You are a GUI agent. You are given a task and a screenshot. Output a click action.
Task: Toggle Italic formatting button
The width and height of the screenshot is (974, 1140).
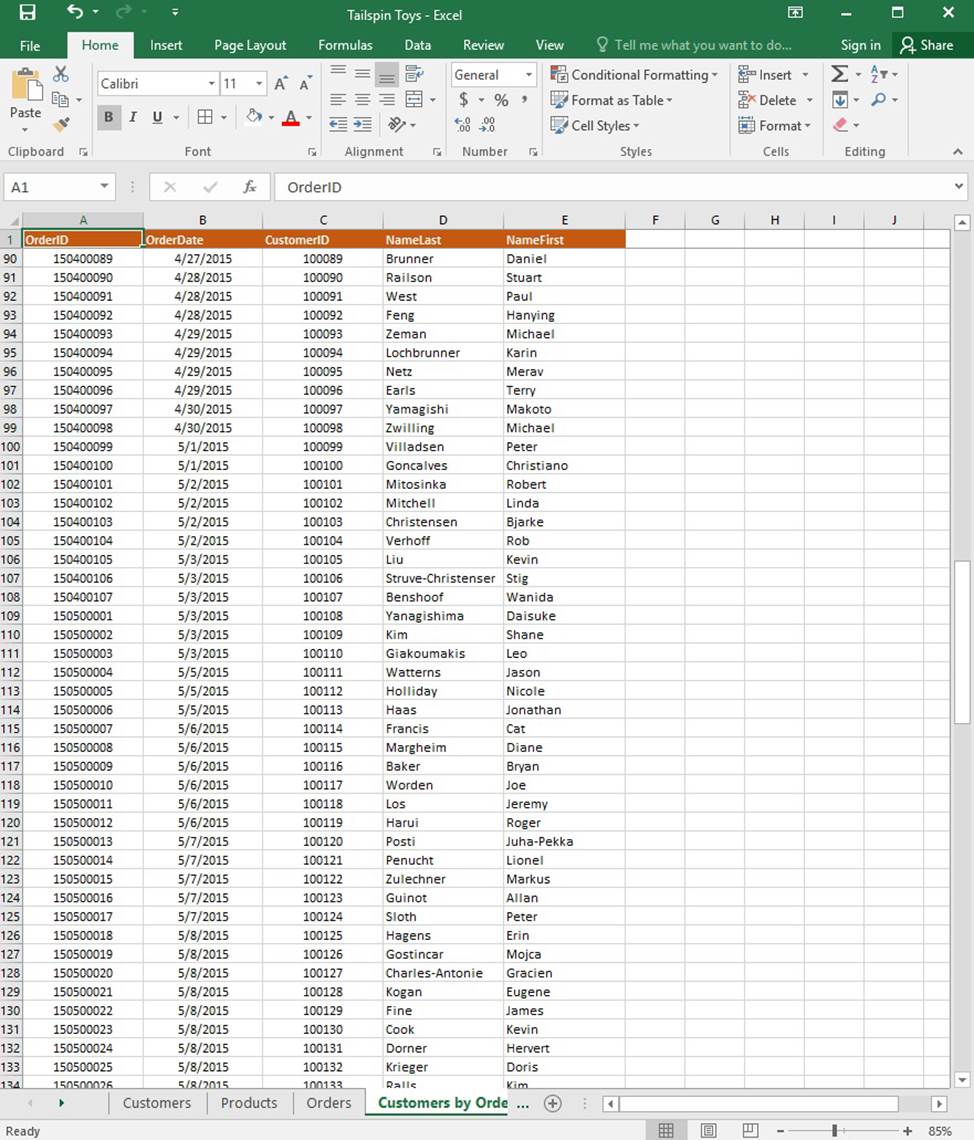[x=133, y=117]
